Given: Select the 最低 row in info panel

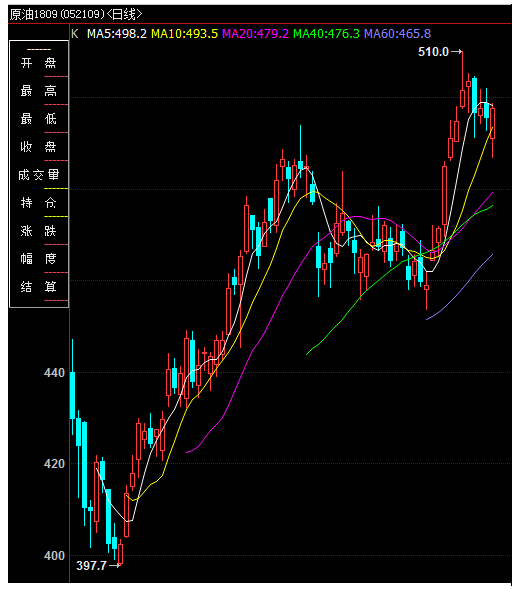Looking at the screenshot, I should pos(39,119).
